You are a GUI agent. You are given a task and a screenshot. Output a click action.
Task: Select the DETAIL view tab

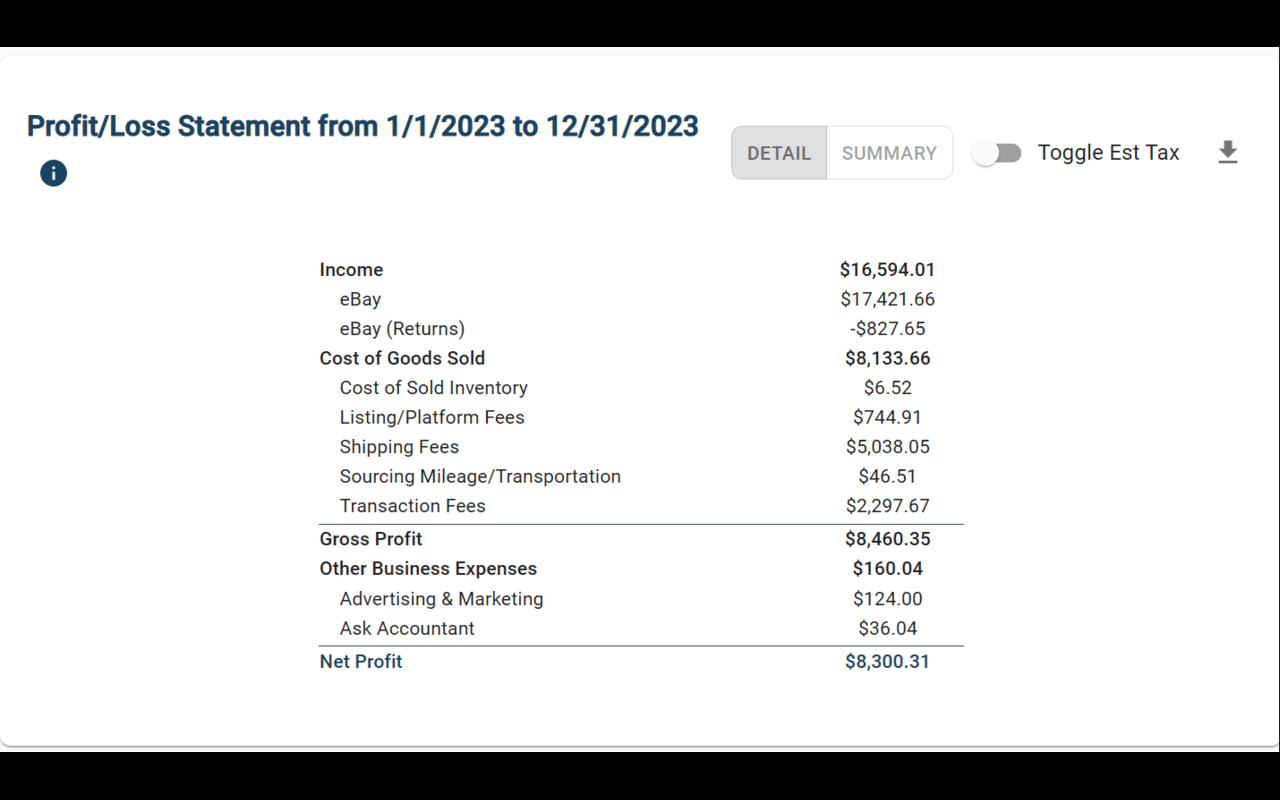(x=779, y=153)
